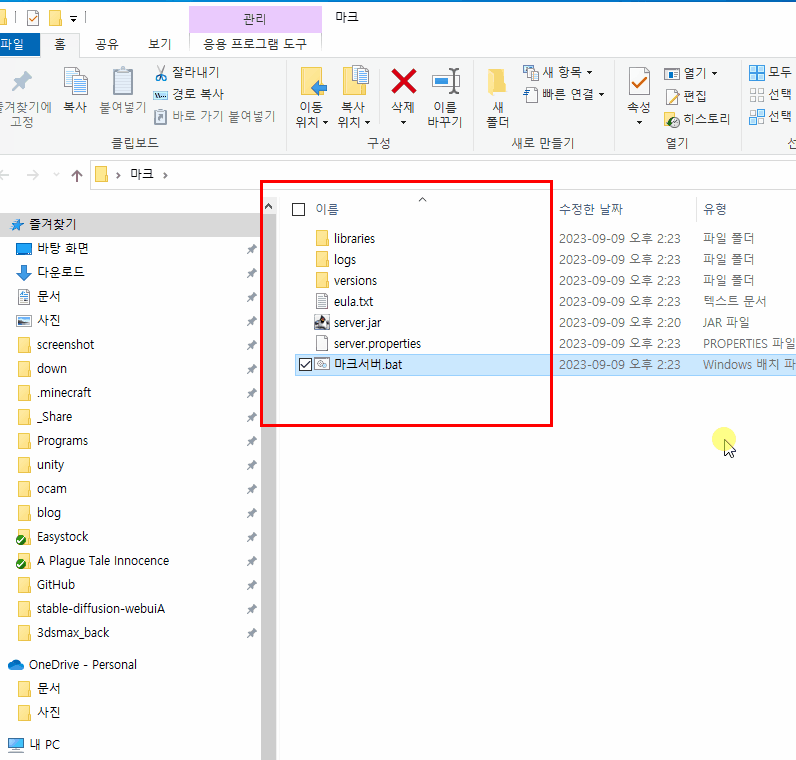The image size is (796, 760).
Task: Expand New item (새 항목) dropdown
Action: [x=589, y=73]
